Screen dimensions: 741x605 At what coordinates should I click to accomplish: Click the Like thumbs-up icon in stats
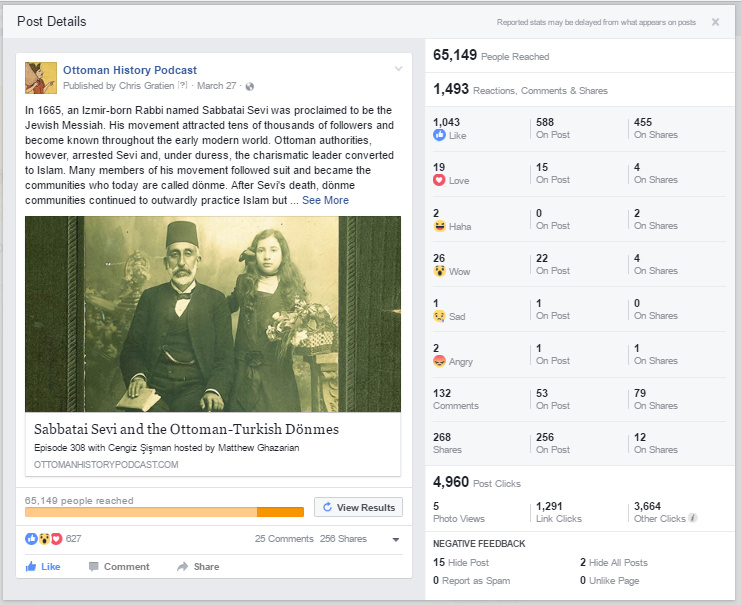click(439, 135)
